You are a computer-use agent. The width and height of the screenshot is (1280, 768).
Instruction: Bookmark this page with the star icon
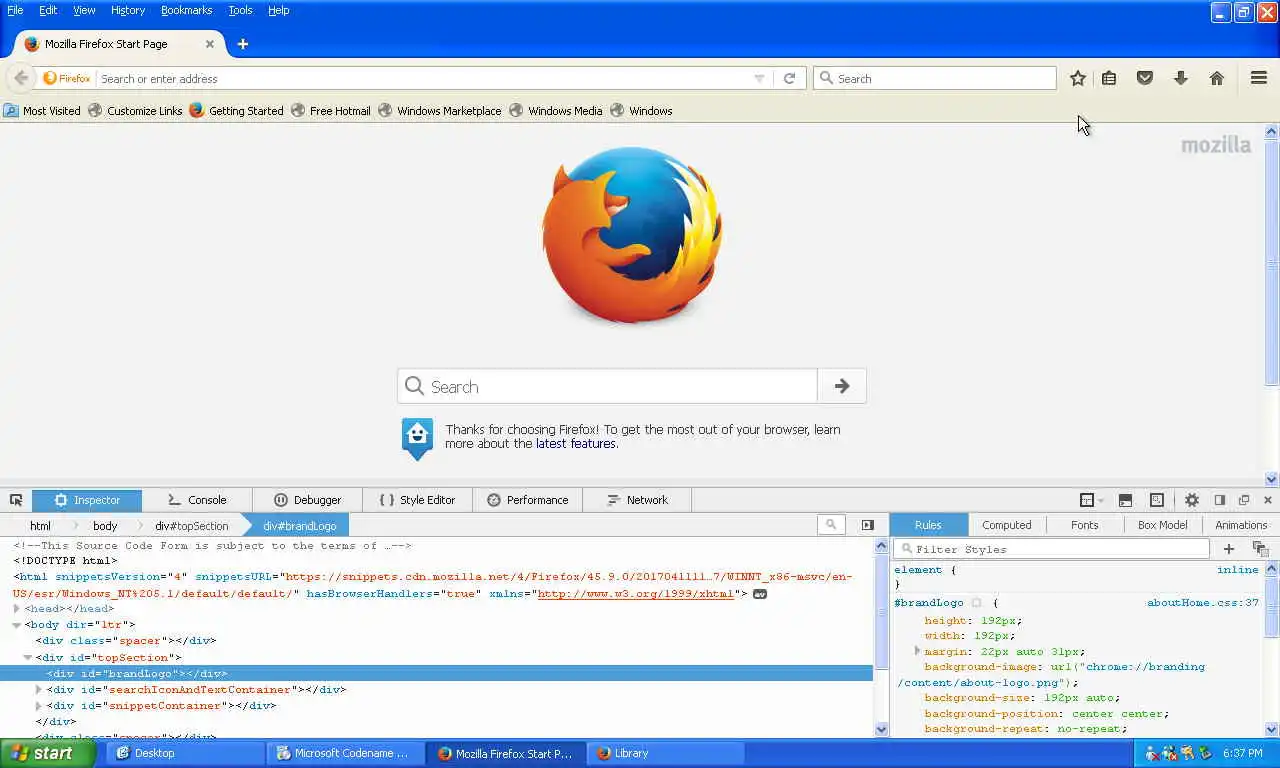pyautogui.click(x=1077, y=78)
